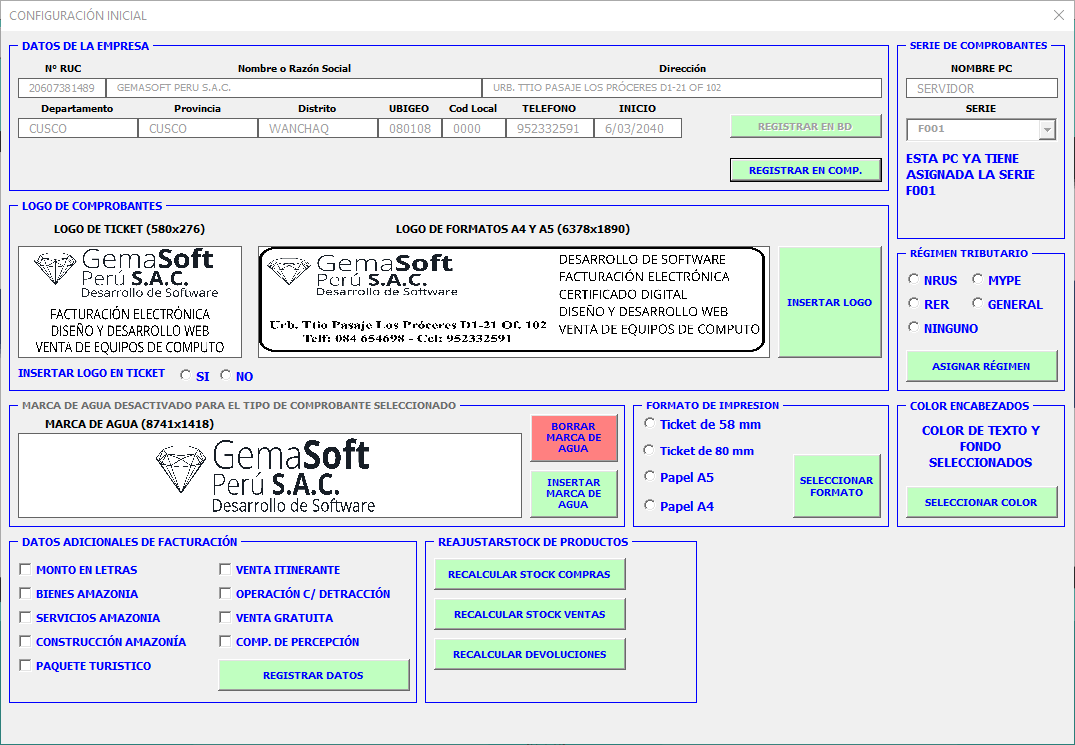Image resolution: width=1075 pixels, height=745 pixels.
Task: Click the Distrito field showing WANCHAQ
Action: 318,128
